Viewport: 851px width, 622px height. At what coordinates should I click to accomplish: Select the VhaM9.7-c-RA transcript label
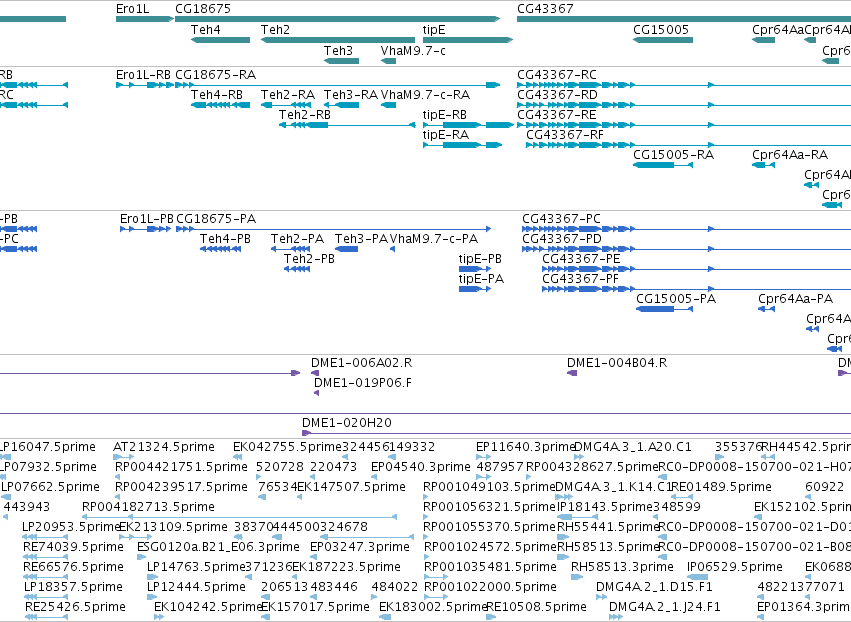pos(426,95)
